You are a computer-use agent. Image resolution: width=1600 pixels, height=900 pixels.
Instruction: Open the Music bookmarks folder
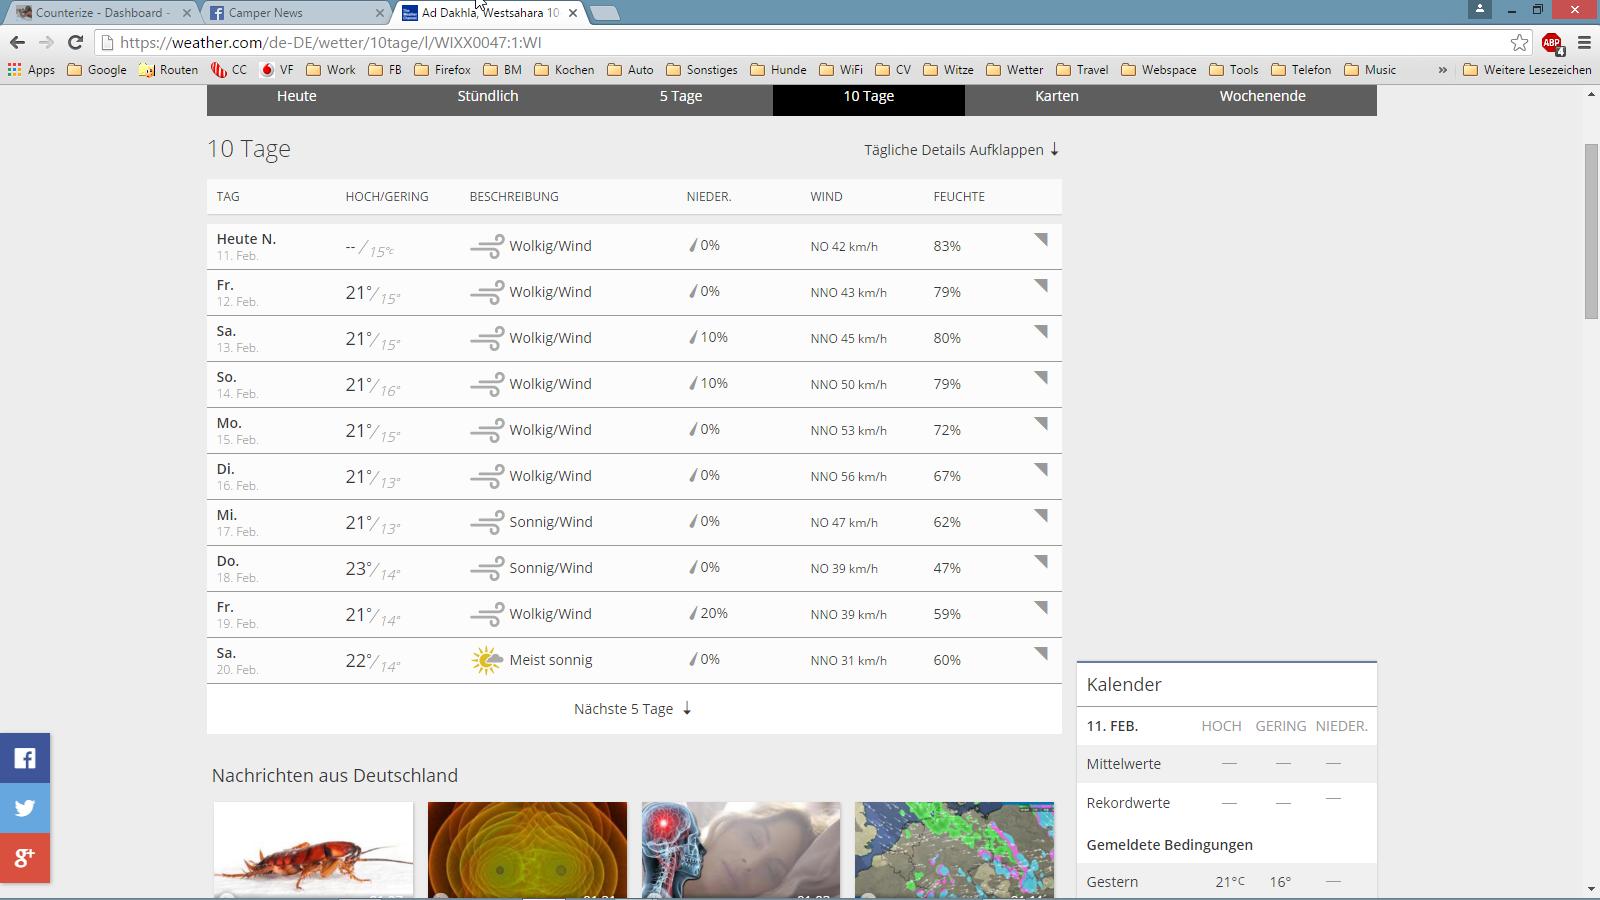1370,69
